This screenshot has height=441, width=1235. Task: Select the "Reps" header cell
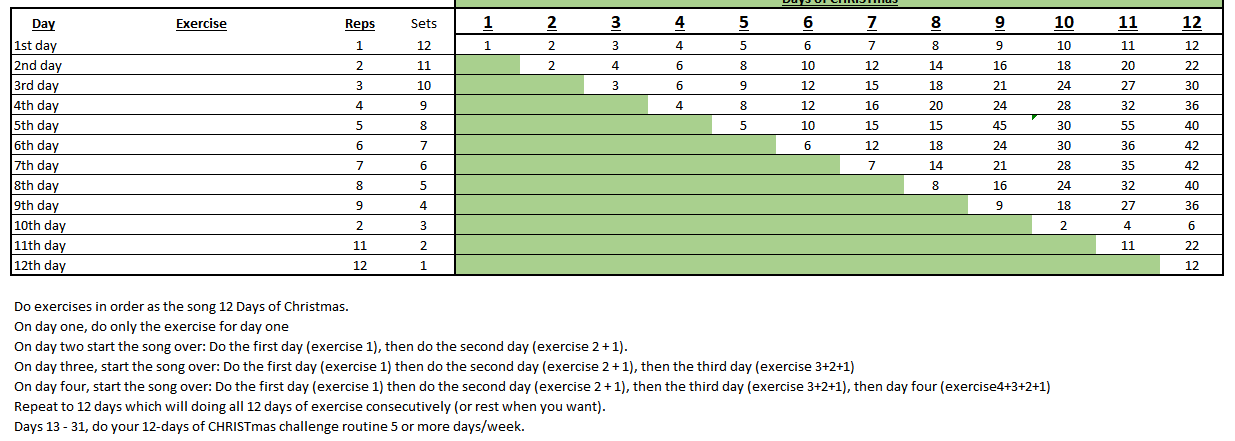pyautogui.click(x=360, y=24)
